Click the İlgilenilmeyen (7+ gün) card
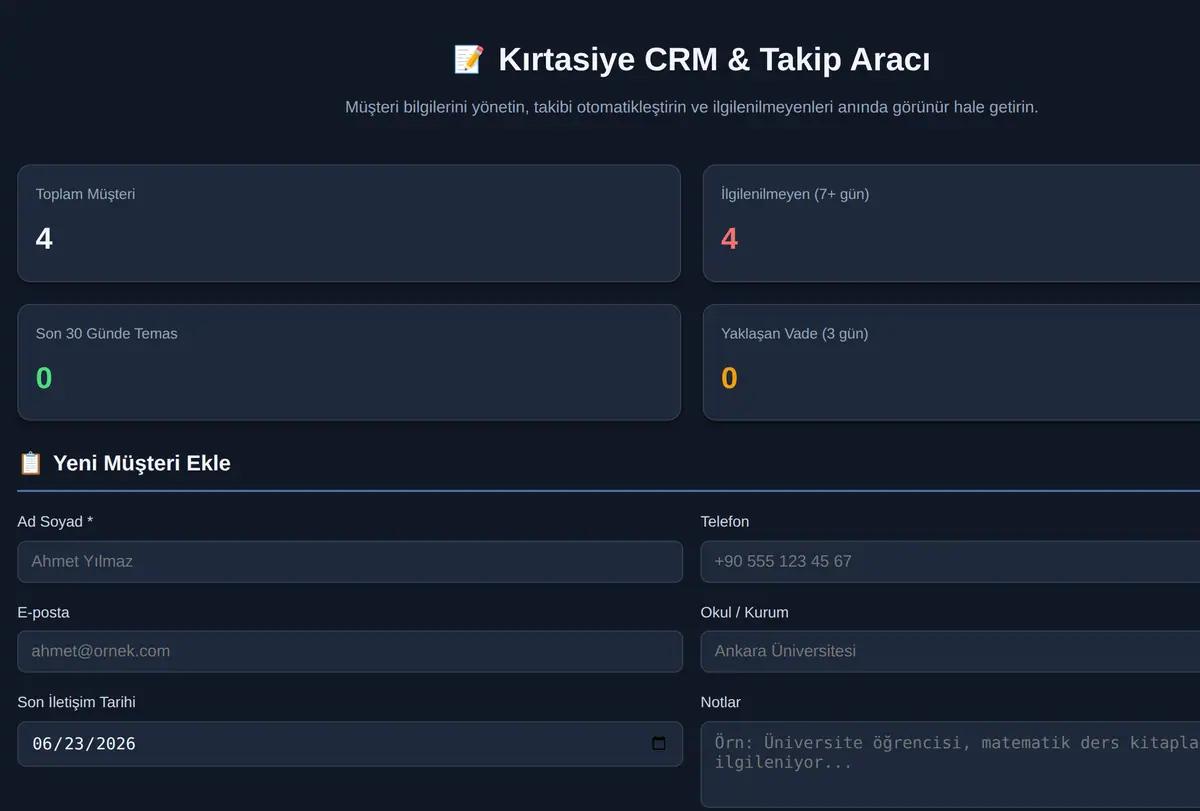 951,223
